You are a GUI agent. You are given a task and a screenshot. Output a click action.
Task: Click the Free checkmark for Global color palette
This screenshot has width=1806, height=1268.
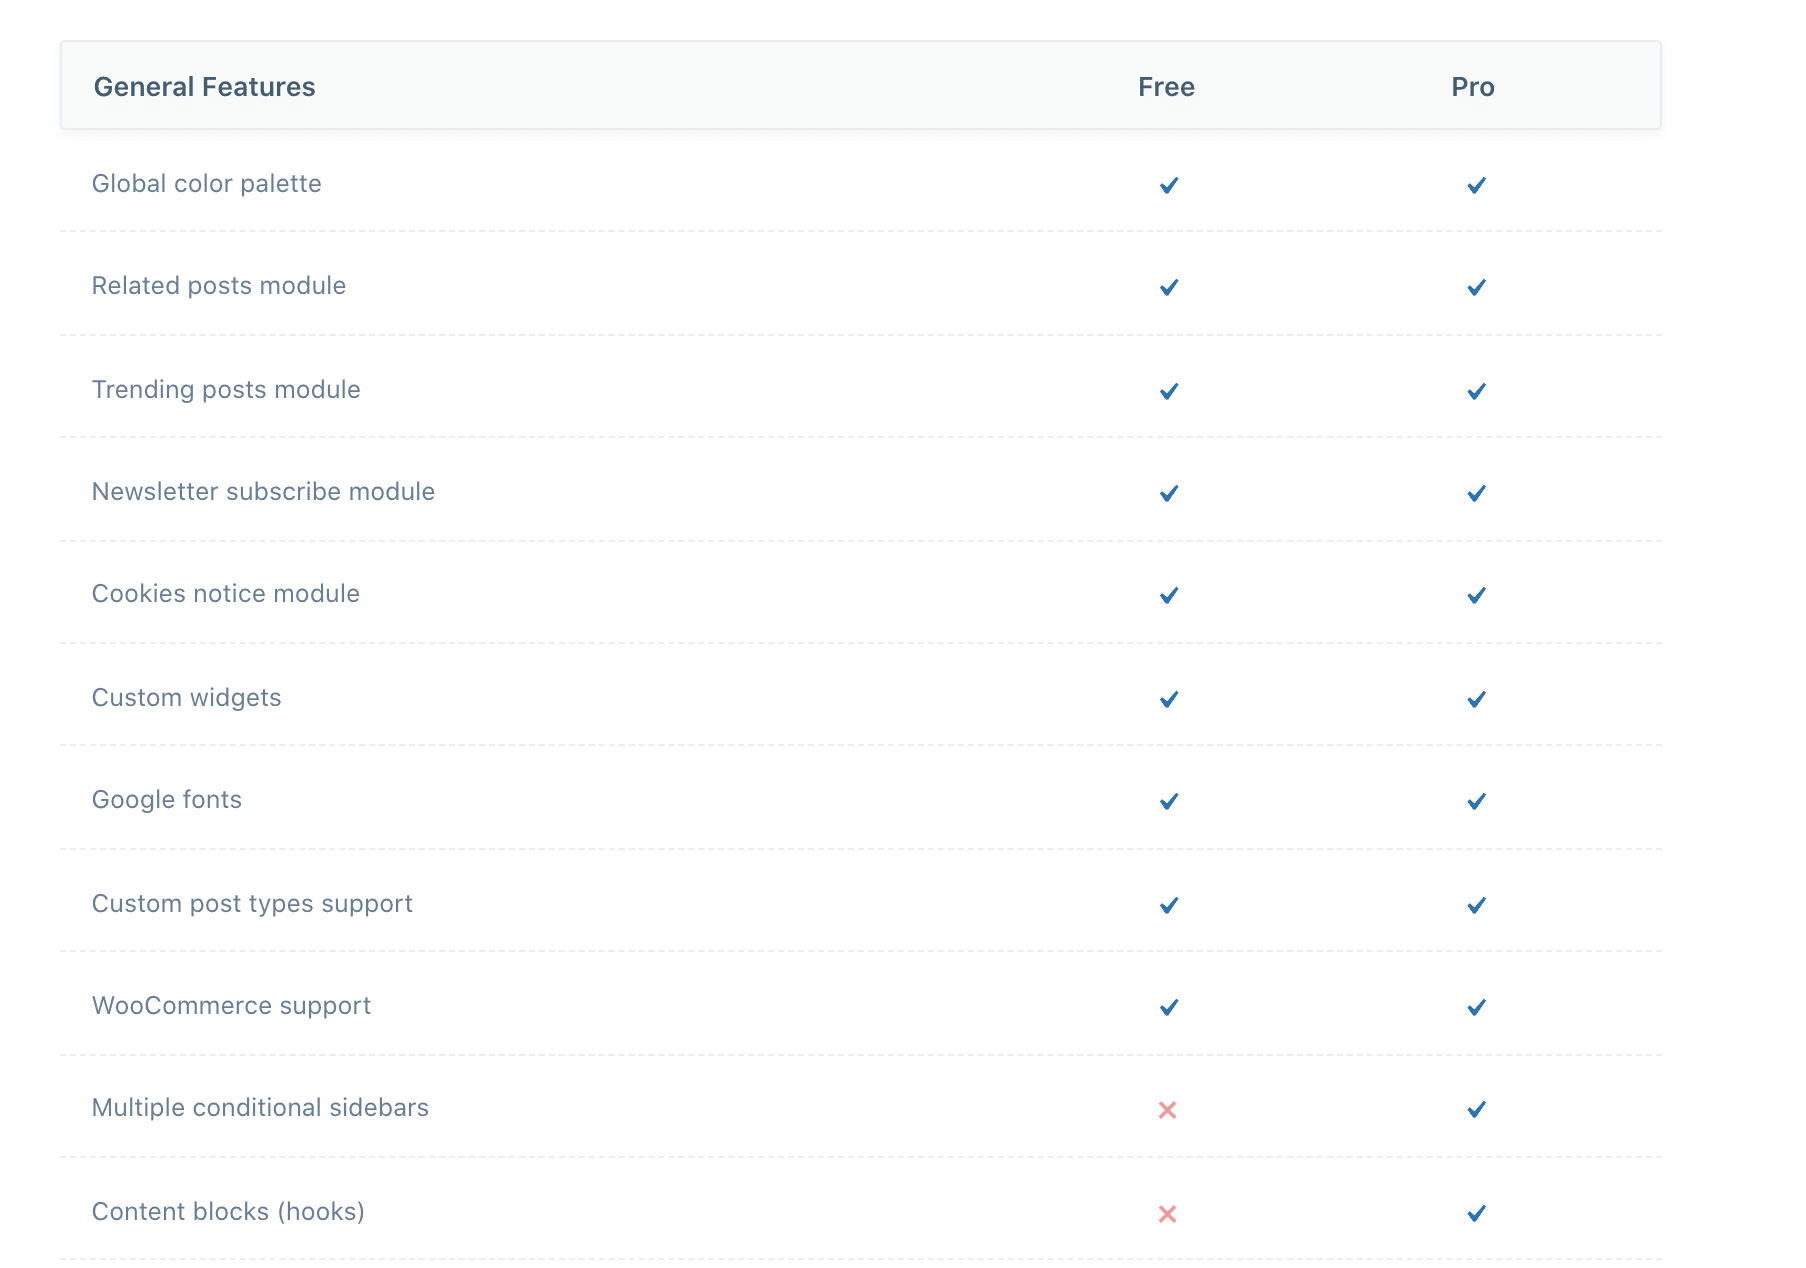(x=1168, y=185)
